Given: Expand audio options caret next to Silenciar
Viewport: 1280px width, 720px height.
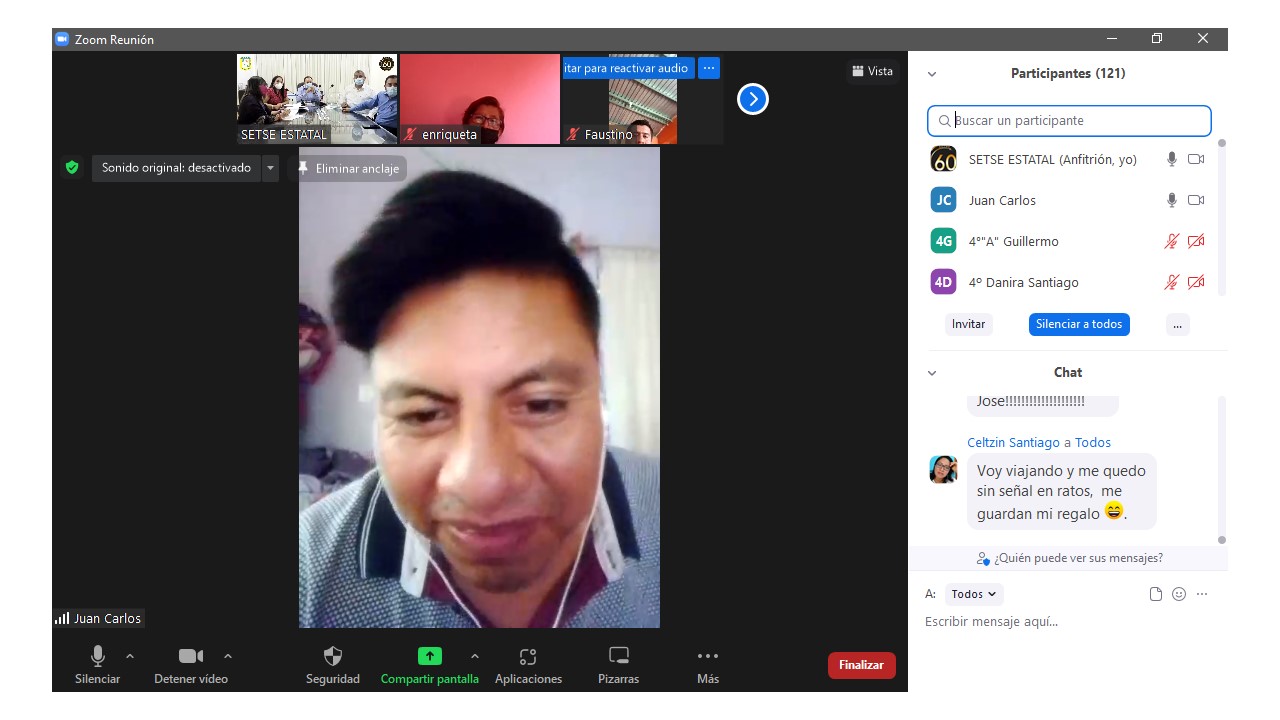Looking at the screenshot, I should [130, 656].
